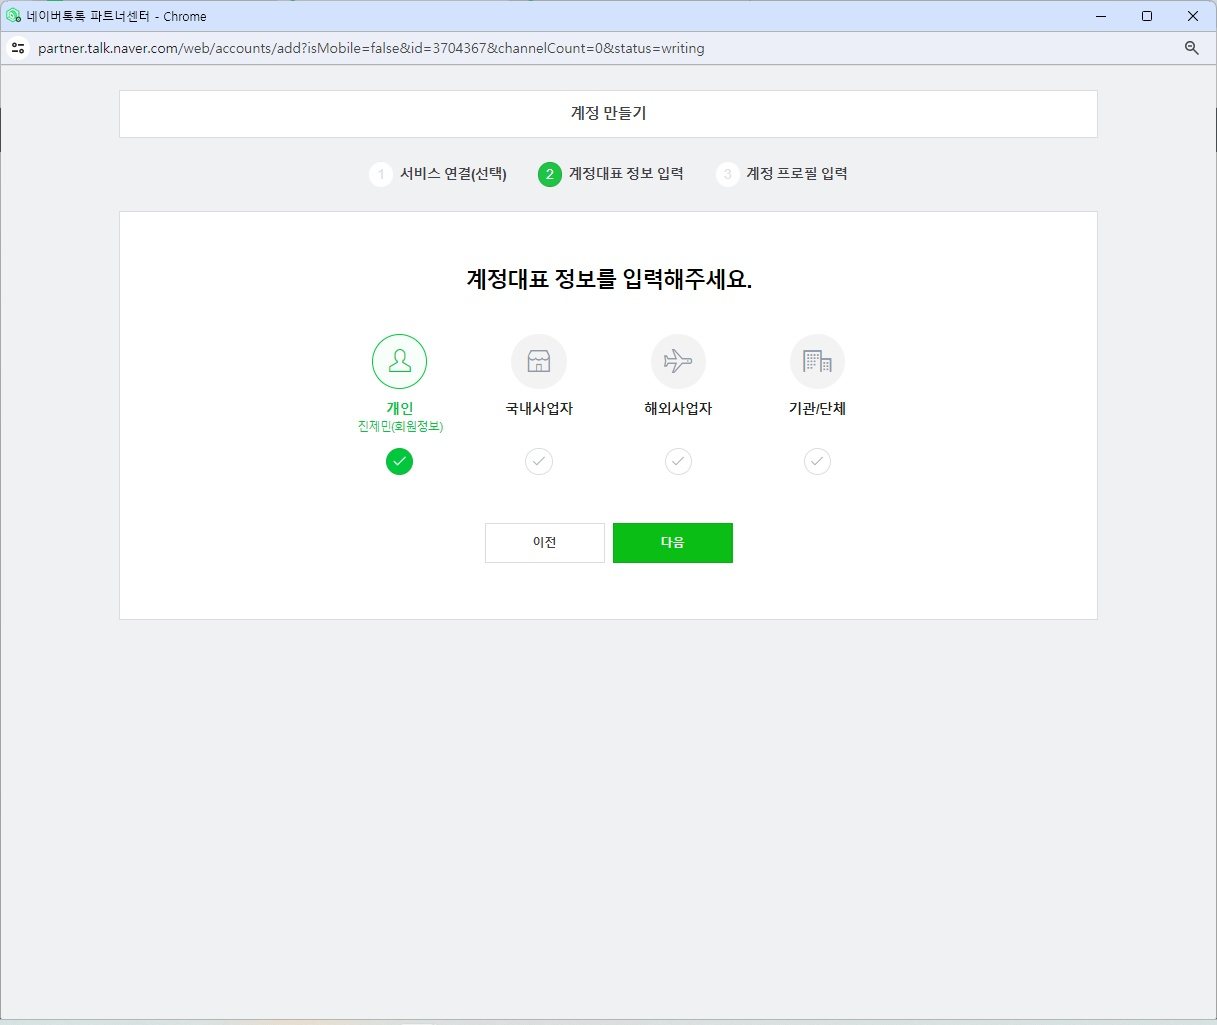The height and width of the screenshot is (1025, 1217).
Task: Enable the checkmark under 국내사업자
Action: coord(538,461)
